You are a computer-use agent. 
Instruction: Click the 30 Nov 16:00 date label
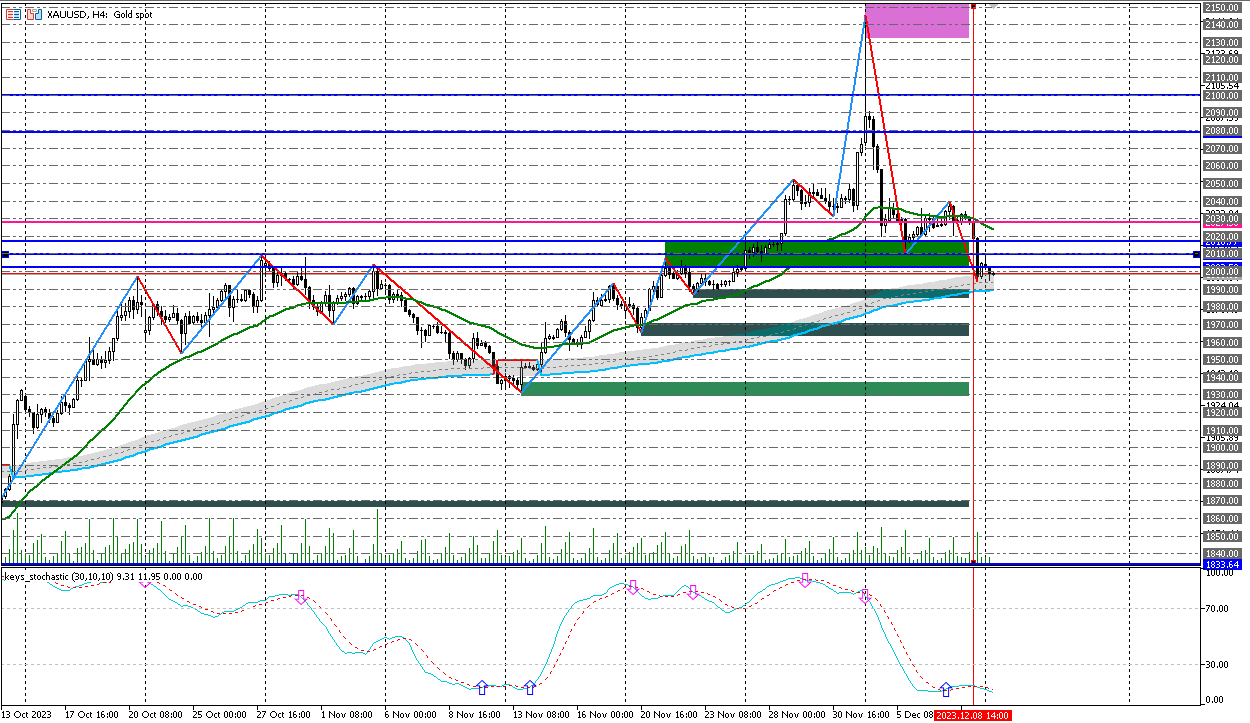click(861, 716)
